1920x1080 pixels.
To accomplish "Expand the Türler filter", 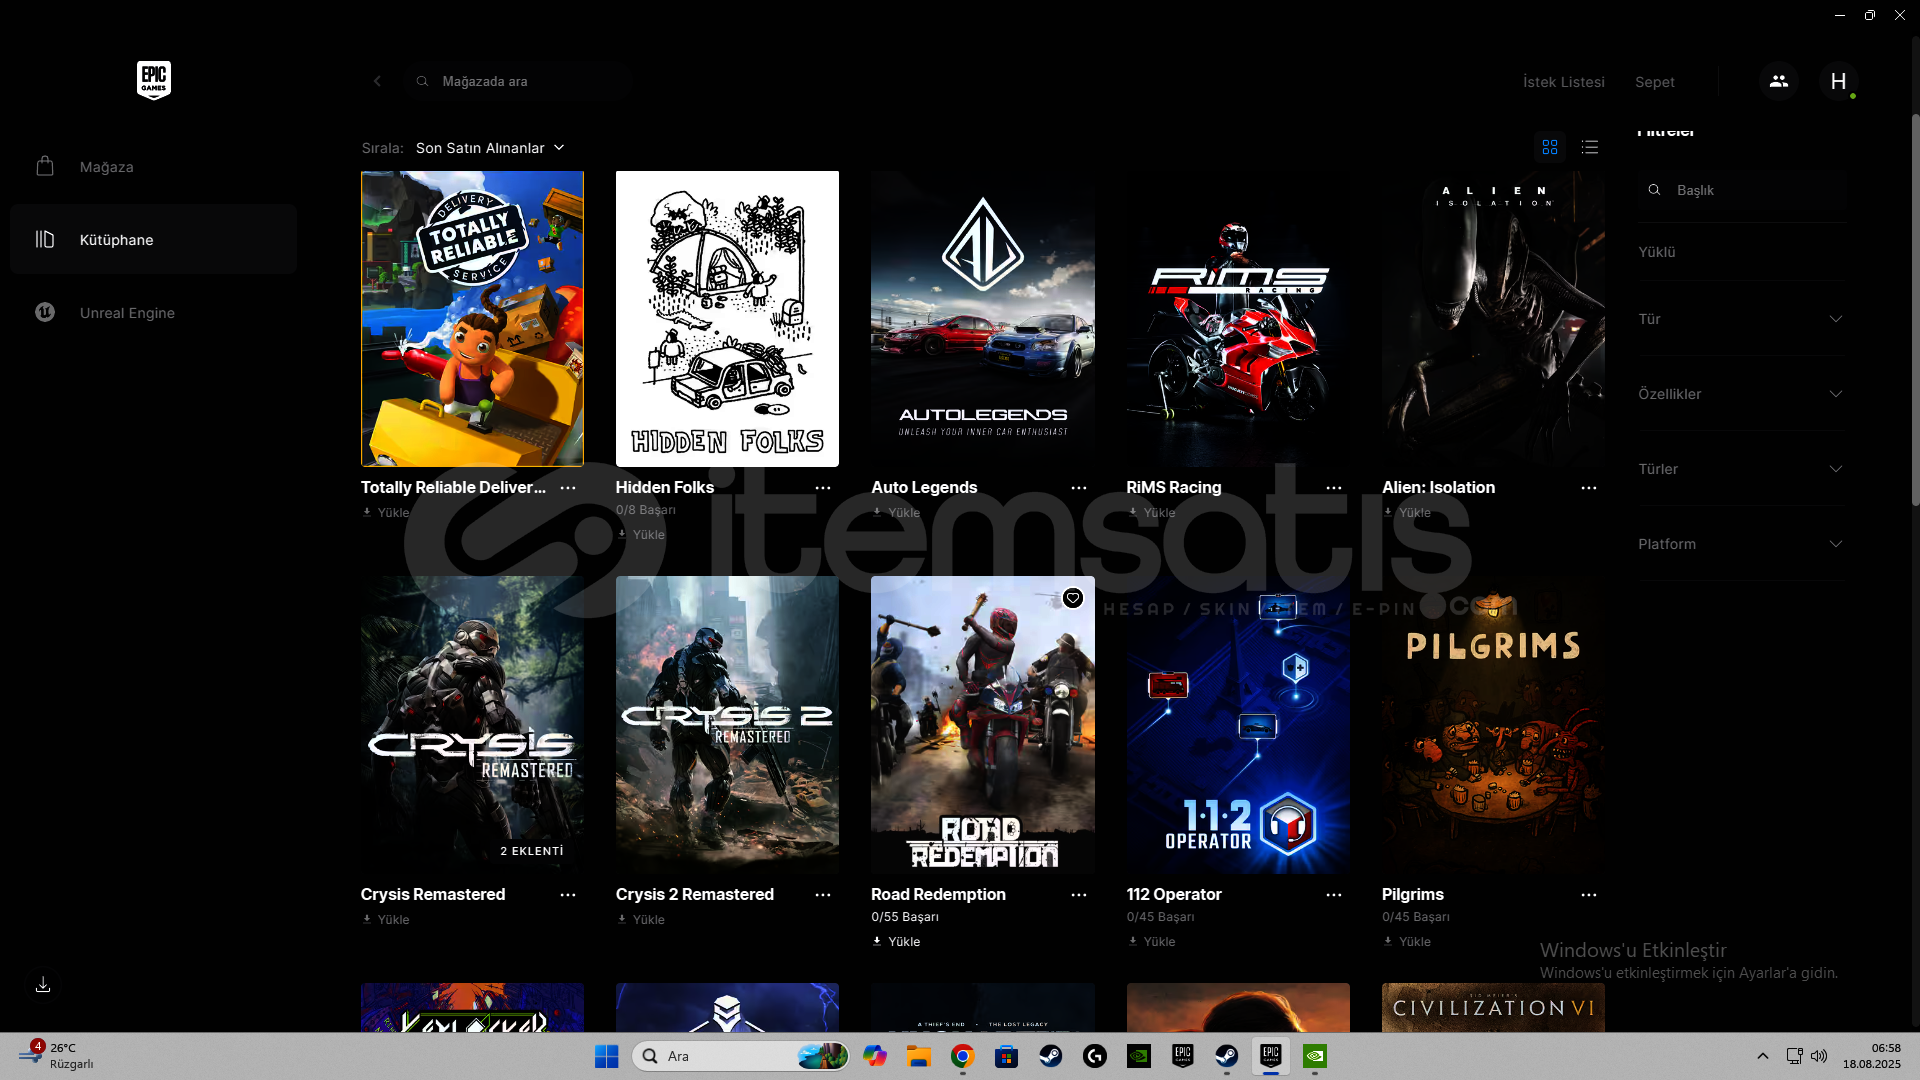I will point(1741,469).
